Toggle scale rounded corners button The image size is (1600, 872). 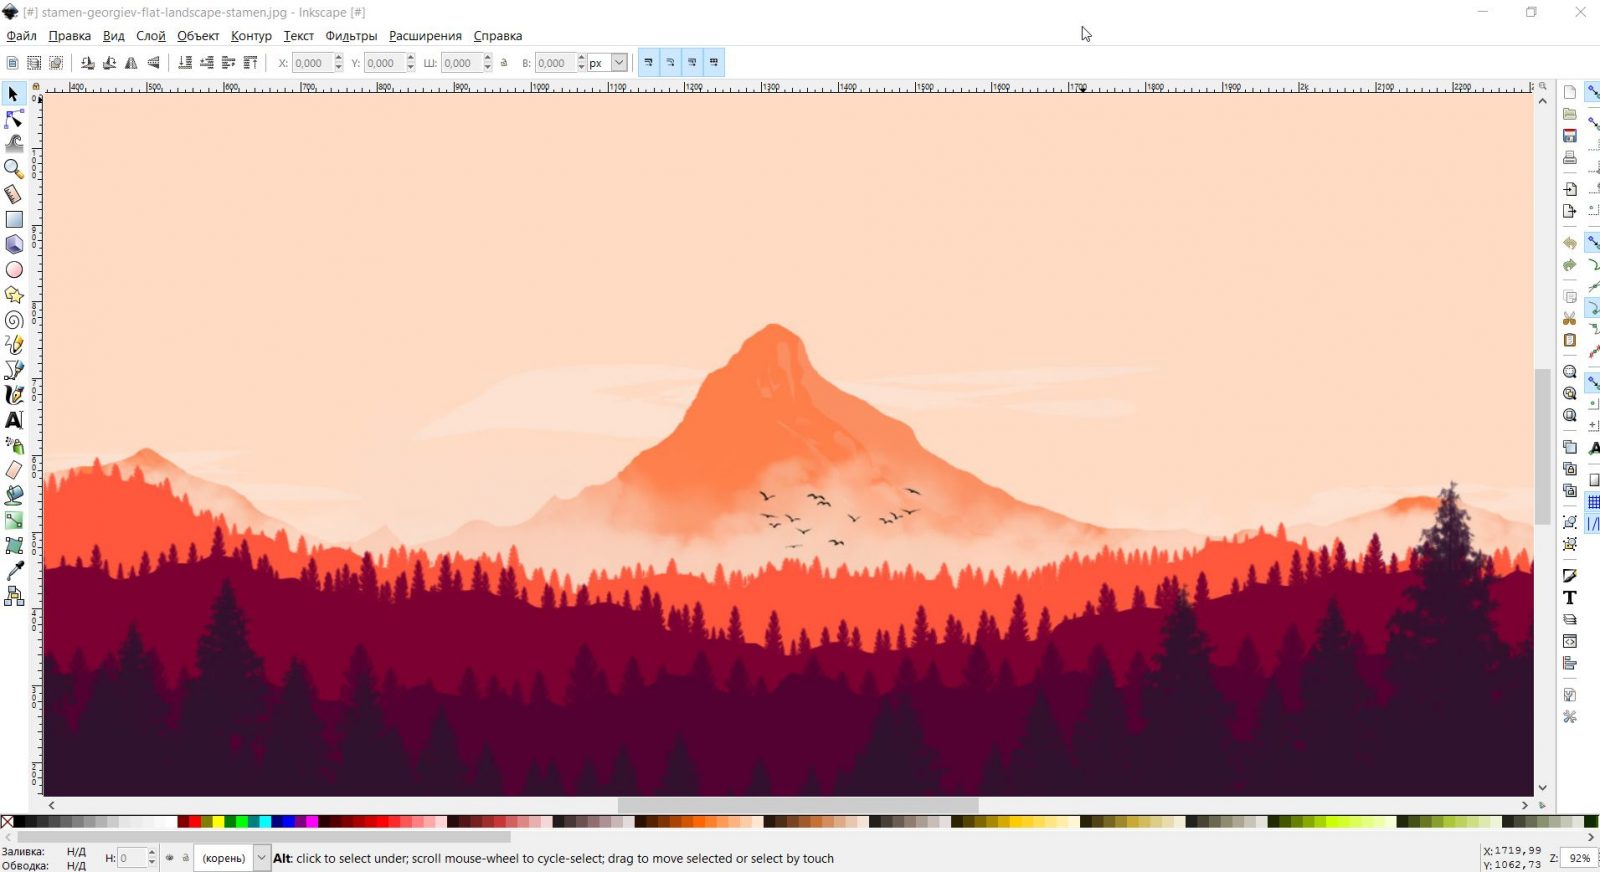(670, 63)
